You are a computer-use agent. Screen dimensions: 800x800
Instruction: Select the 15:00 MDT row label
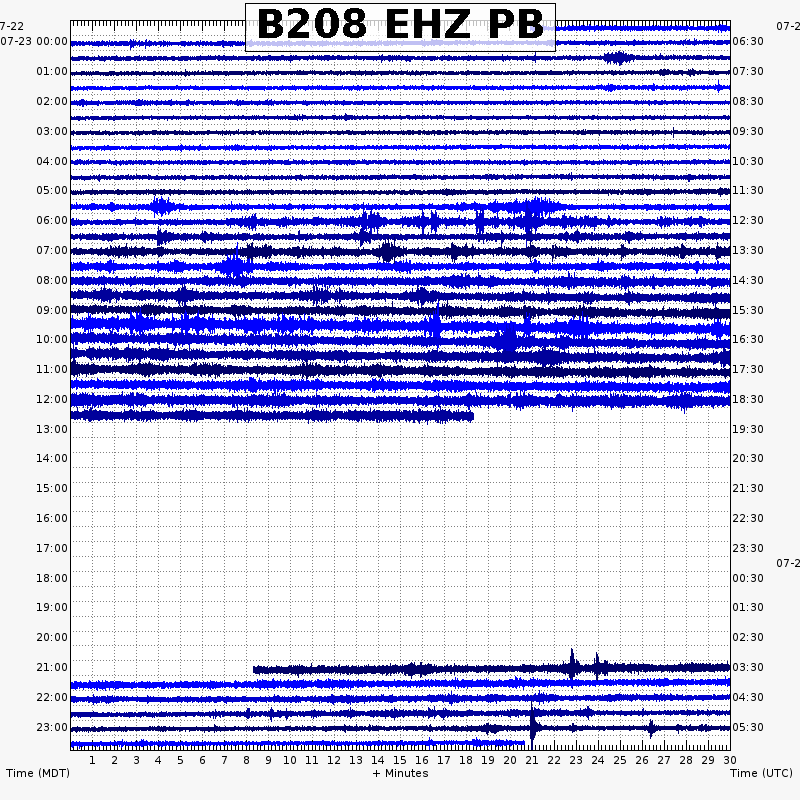click(x=52, y=488)
